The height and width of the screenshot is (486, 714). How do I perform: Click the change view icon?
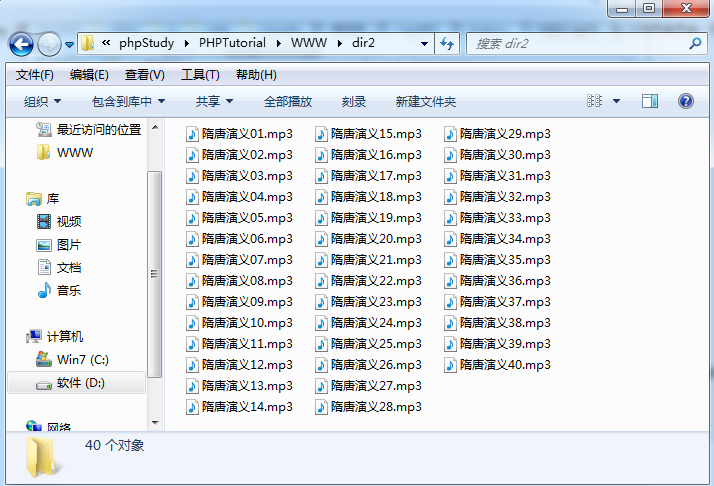click(x=595, y=101)
